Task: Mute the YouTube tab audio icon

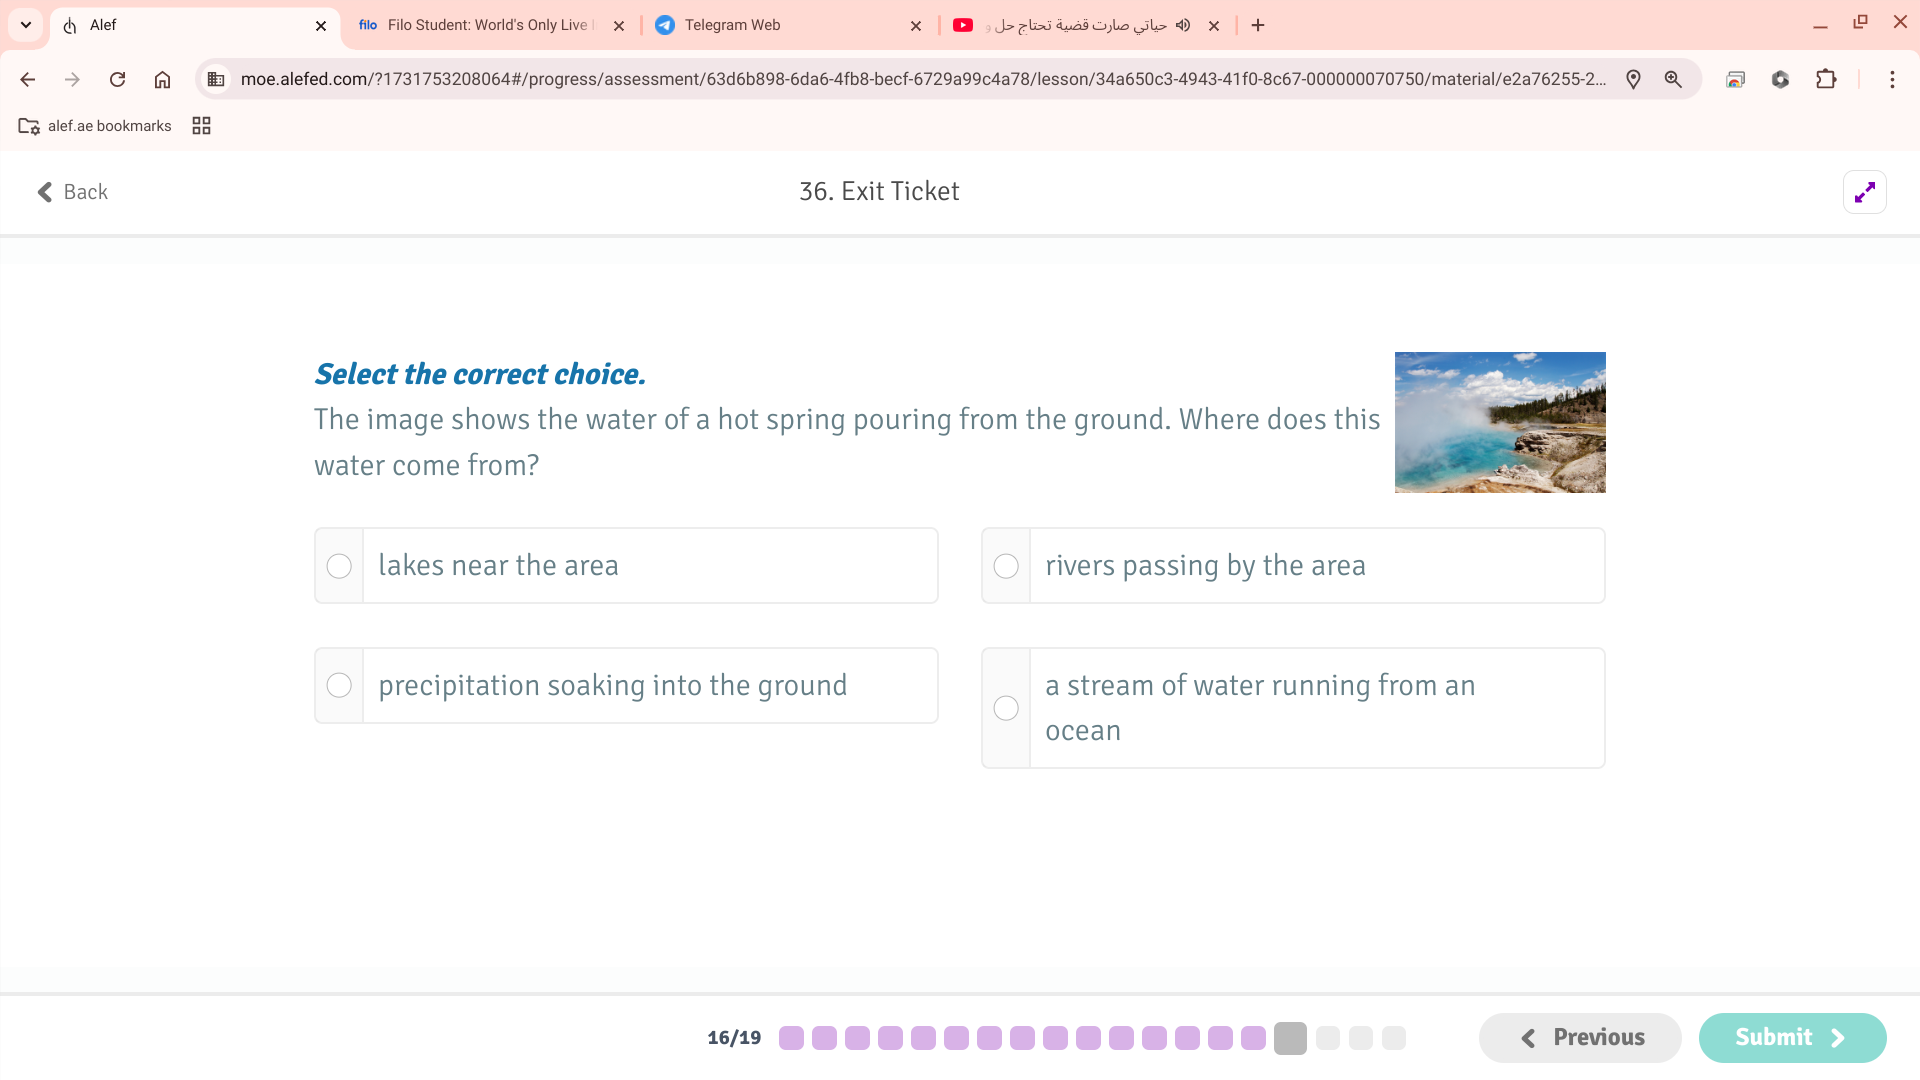Action: pyautogui.click(x=1183, y=25)
